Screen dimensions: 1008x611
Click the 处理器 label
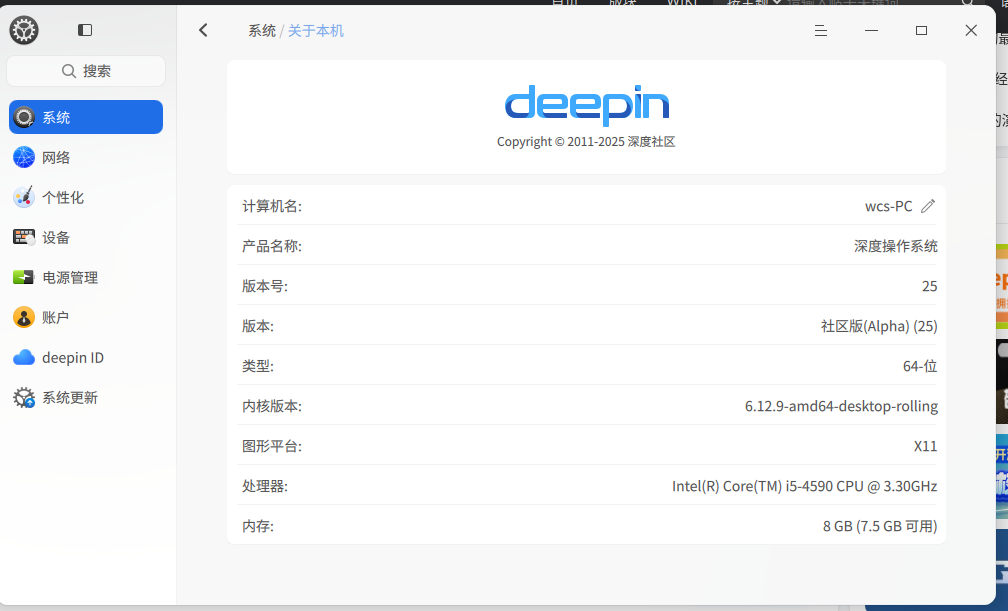[265, 486]
